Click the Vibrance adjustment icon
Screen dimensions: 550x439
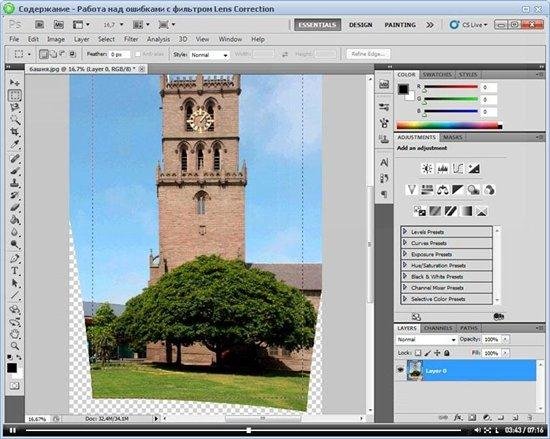click(x=411, y=190)
